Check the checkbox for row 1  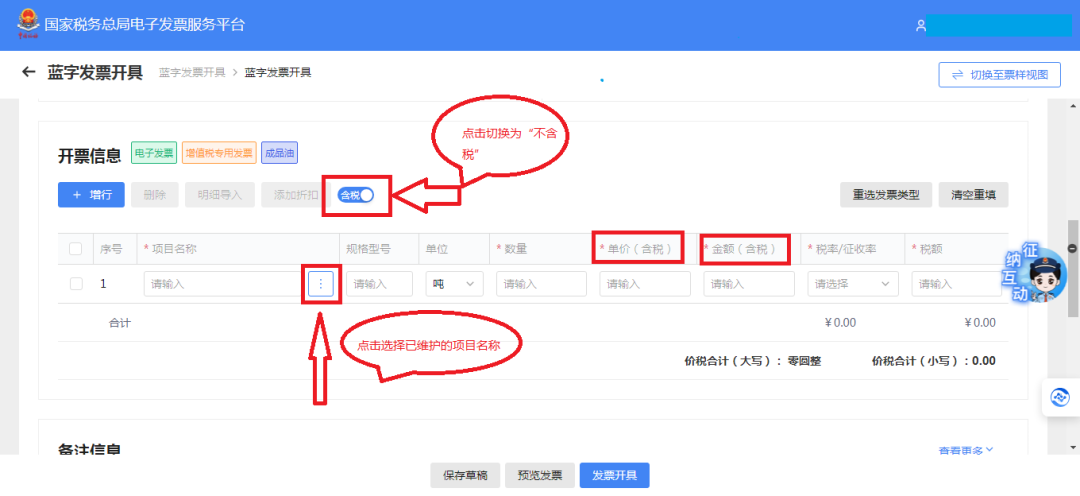tap(76, 283)
